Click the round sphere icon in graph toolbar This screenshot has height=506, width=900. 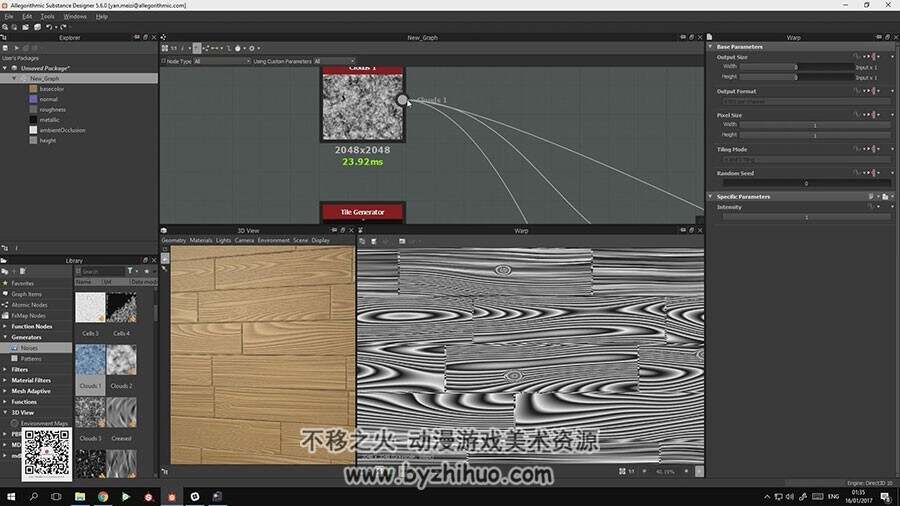(x=238, y=48)
